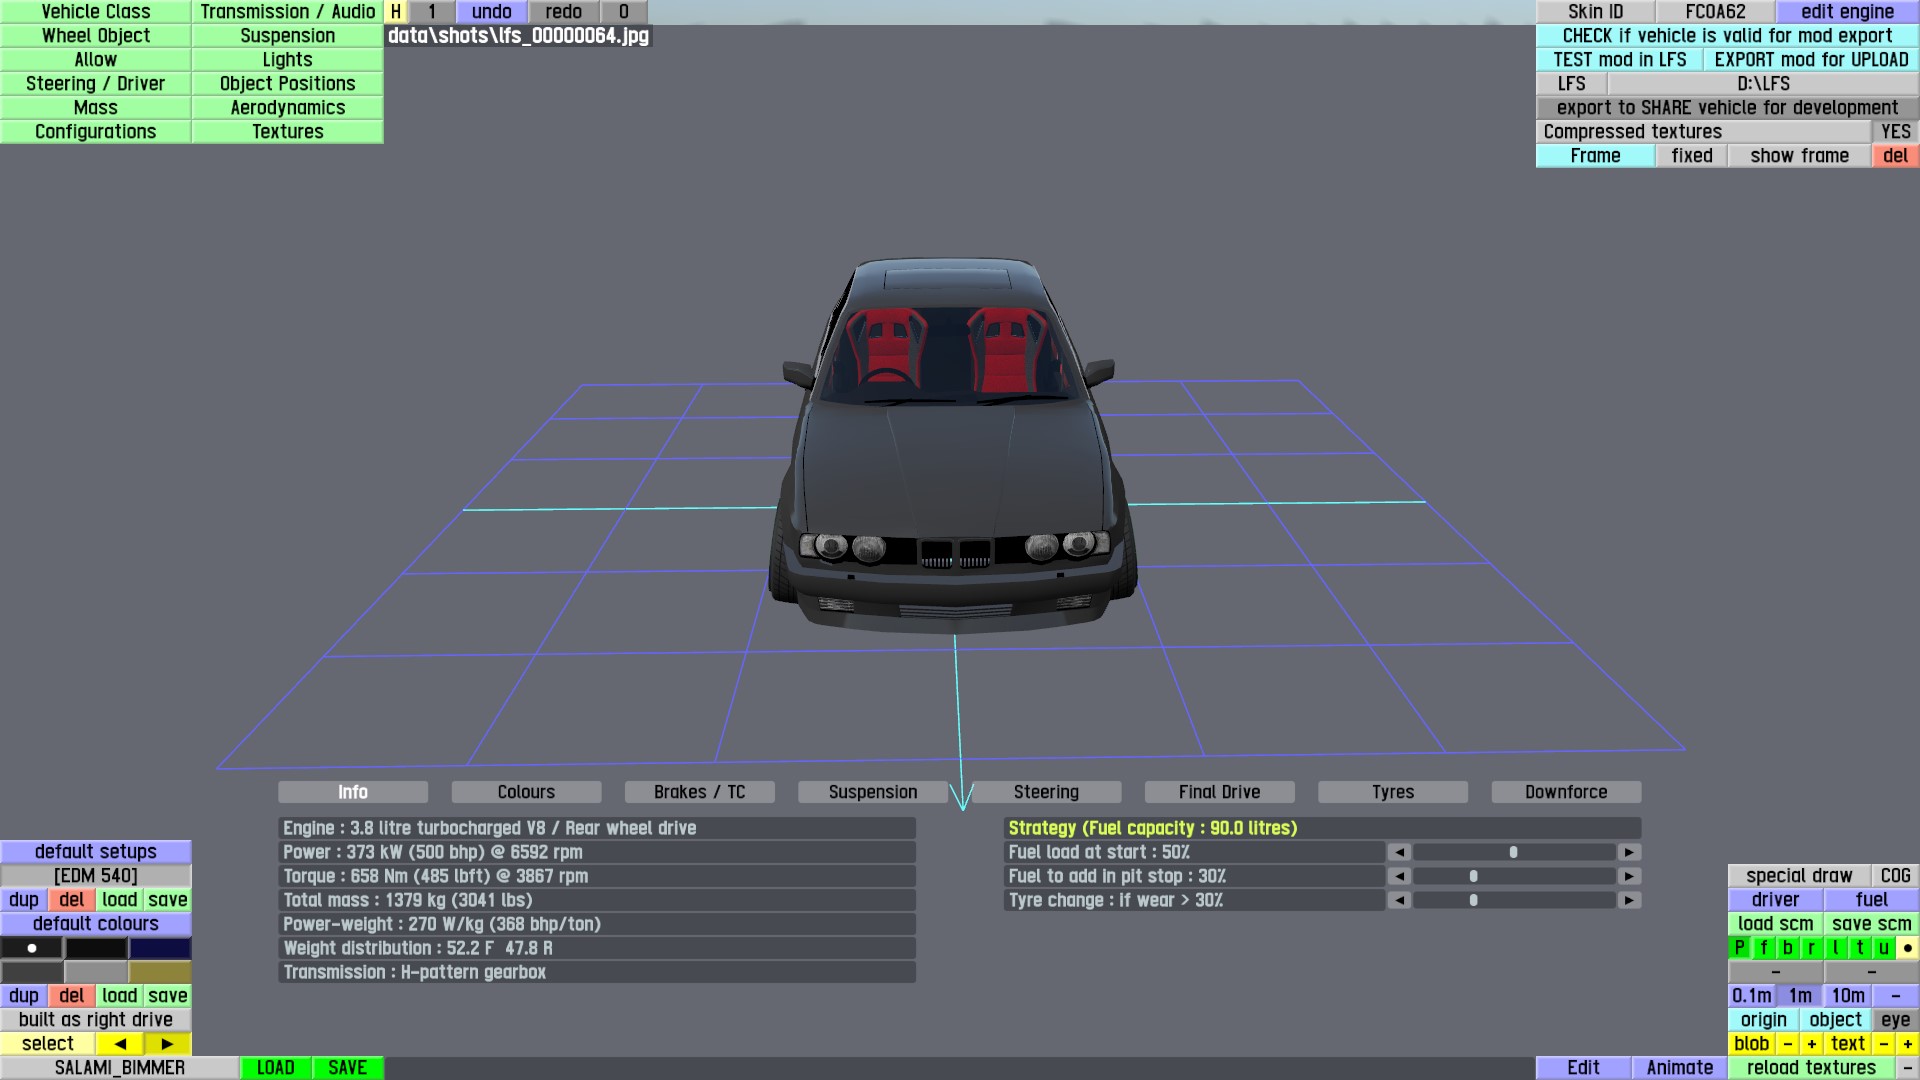Decrease fuel load at start arrow

pos(1399,852)
